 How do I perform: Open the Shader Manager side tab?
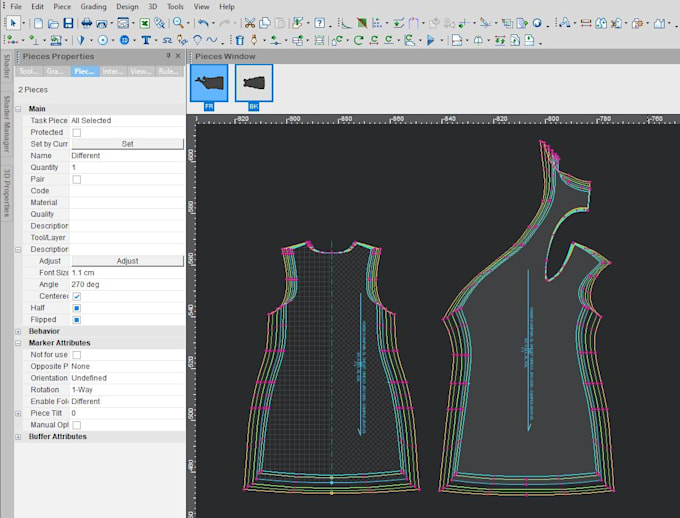point(7,124)
